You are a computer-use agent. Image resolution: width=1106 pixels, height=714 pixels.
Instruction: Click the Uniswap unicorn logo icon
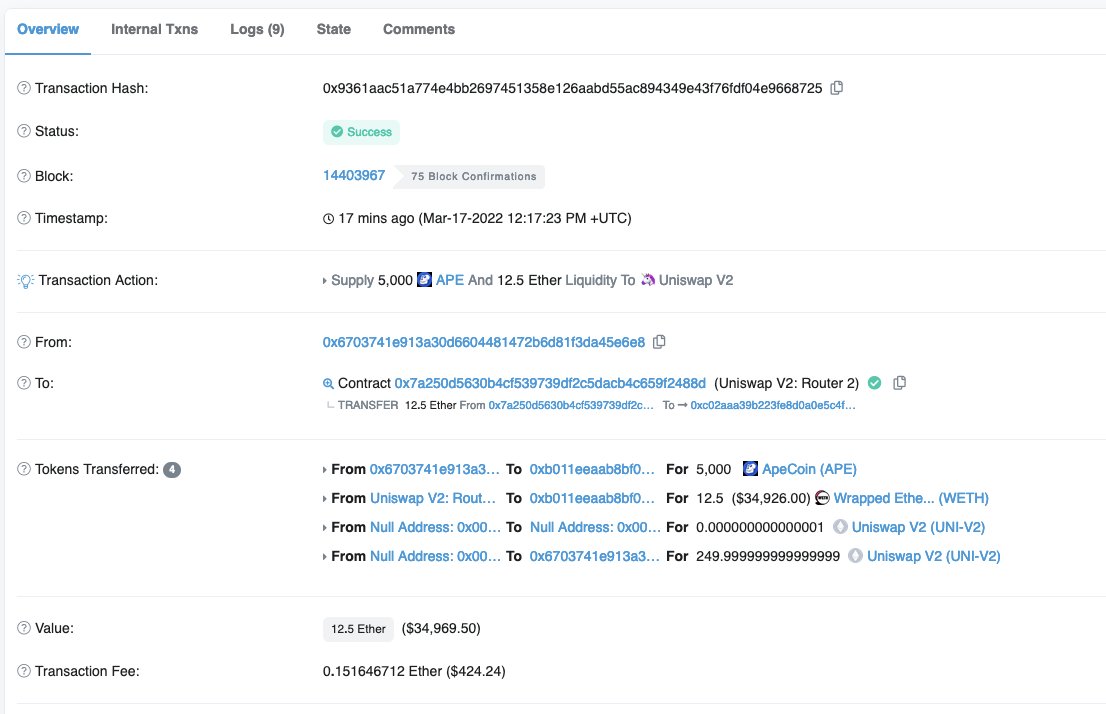coord(648,280)
